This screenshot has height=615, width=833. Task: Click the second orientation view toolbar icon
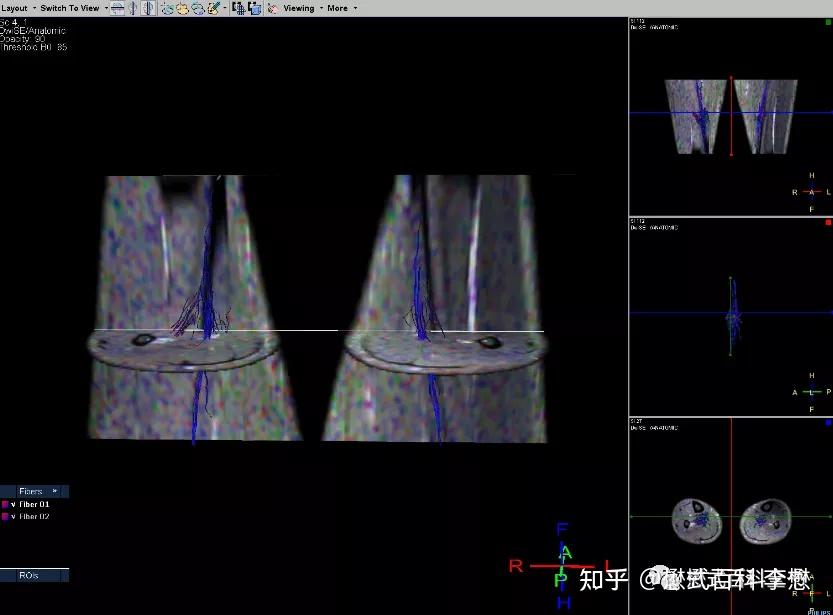coord(133,8)
